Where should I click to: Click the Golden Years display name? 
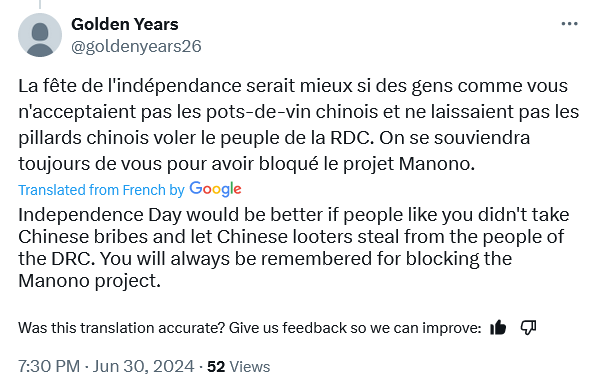125,24
